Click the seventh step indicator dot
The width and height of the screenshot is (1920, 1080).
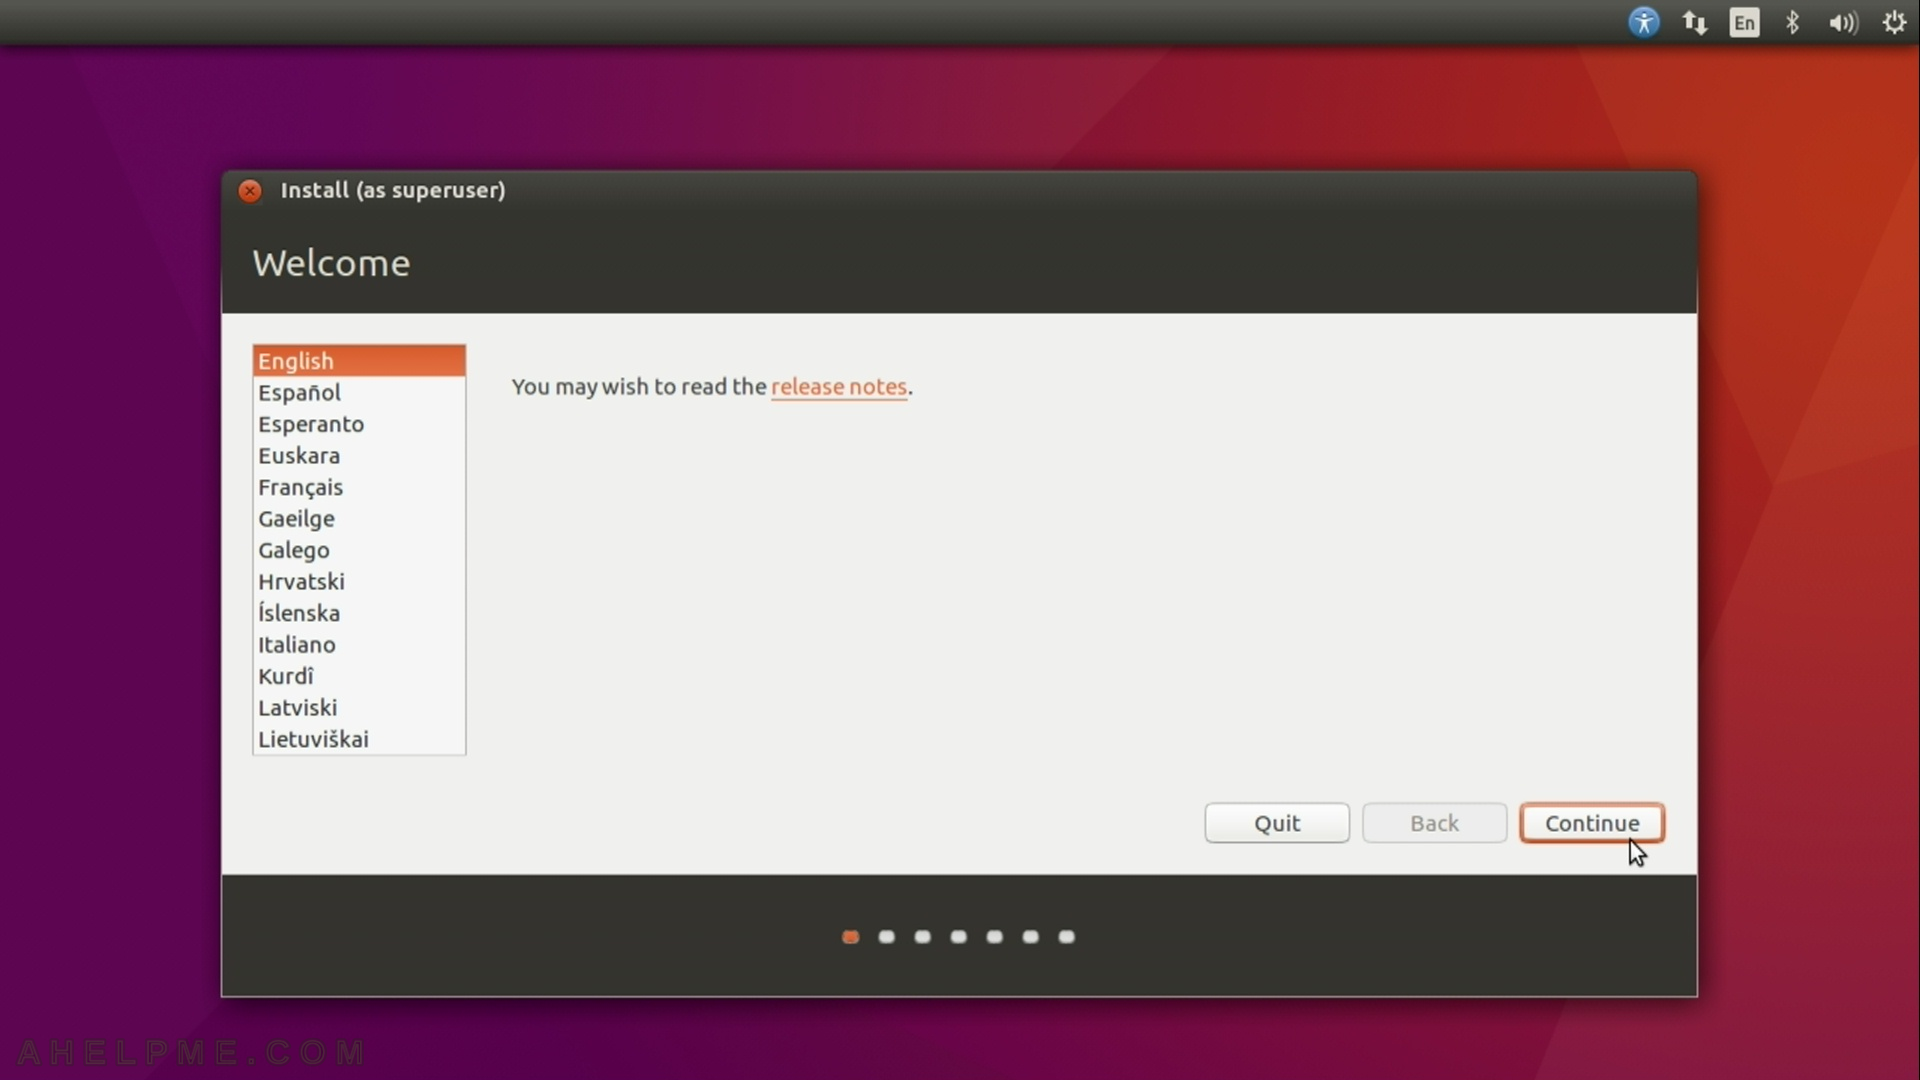pos(1067,936)
